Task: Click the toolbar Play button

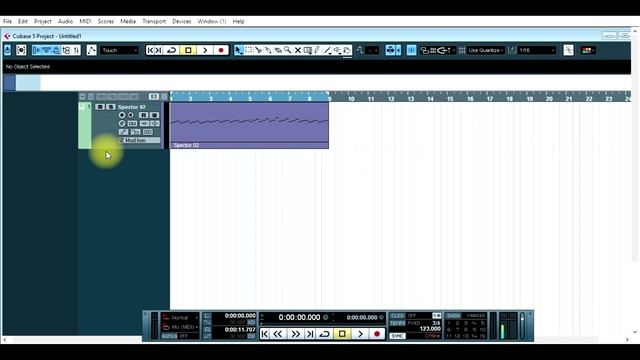Action: [205, 50]
